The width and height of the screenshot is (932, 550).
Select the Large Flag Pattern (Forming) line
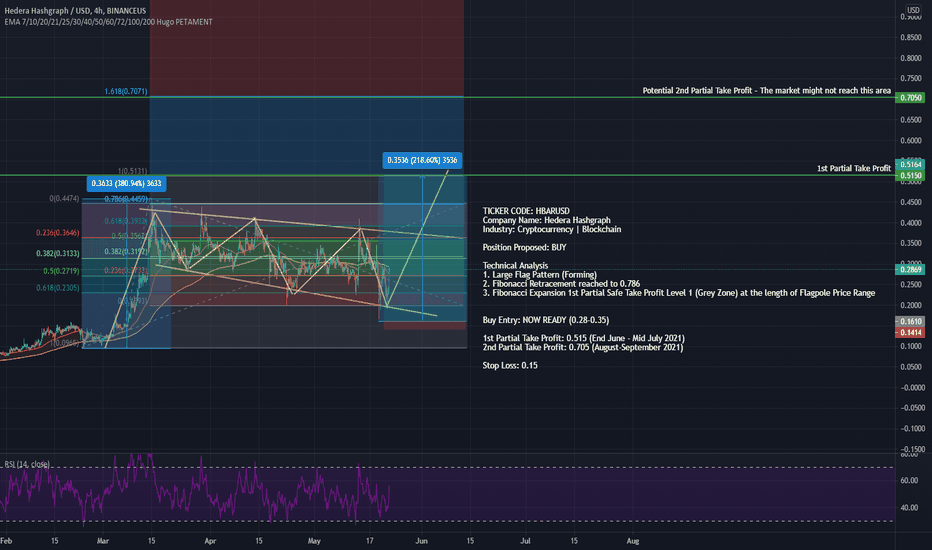pos(539,275)
